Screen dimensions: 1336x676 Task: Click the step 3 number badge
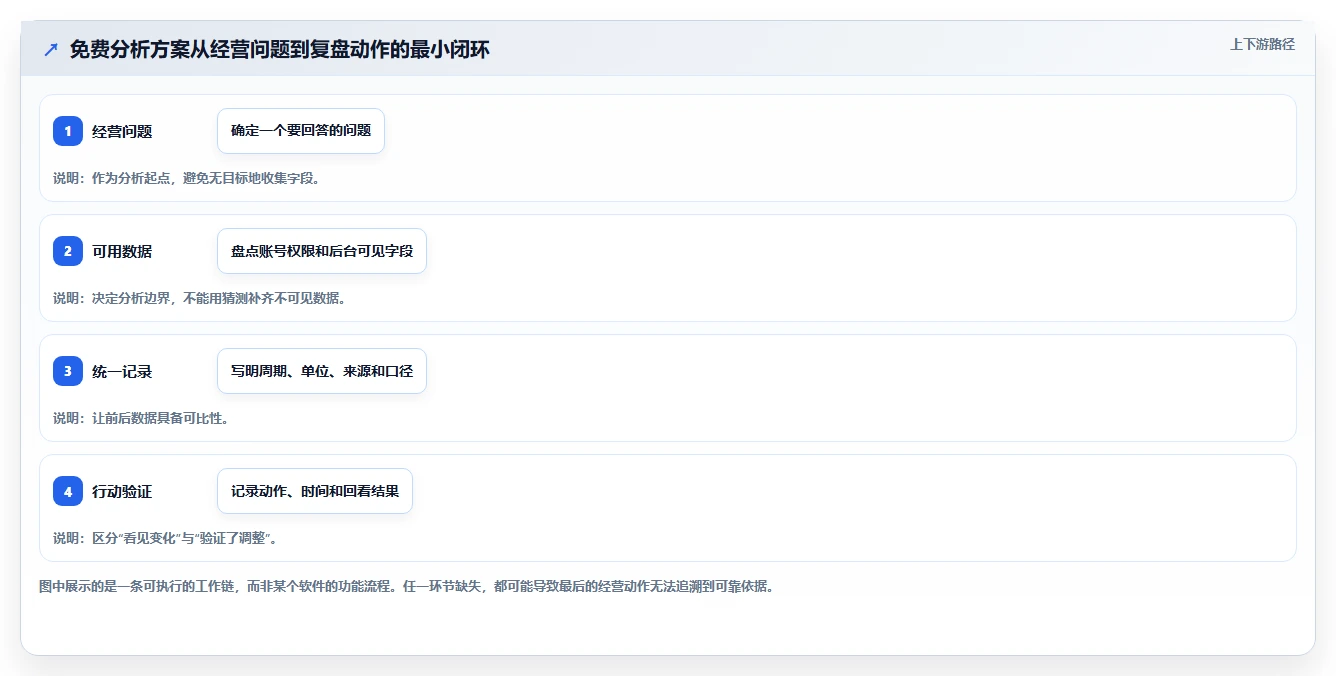click(68, 371)
